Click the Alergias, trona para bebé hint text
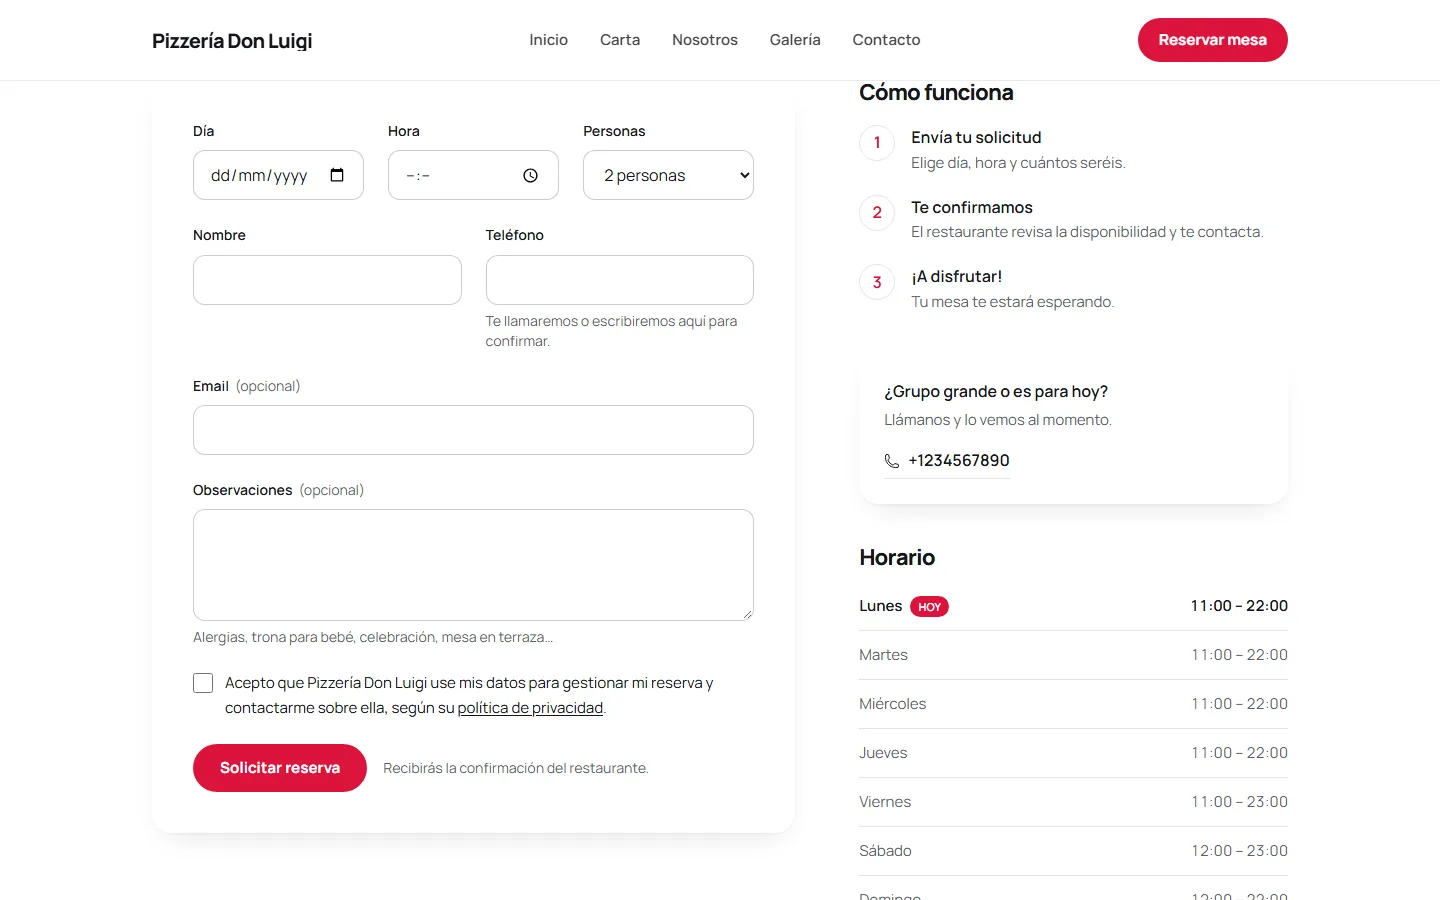Screen dimensions: 1440x900 coord(373,637)
